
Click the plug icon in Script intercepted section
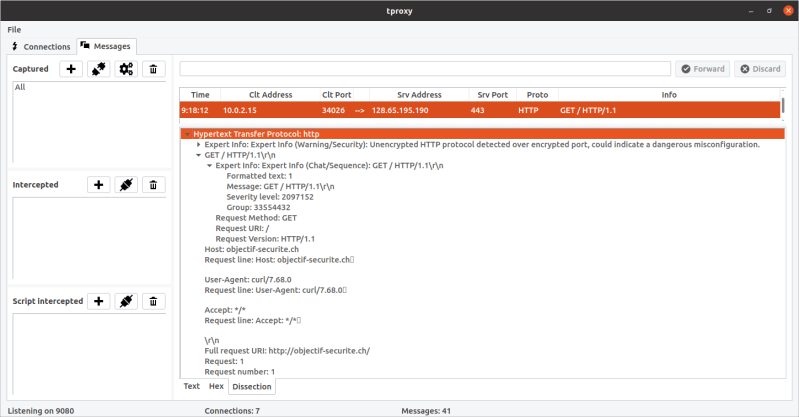coord(126,301)
